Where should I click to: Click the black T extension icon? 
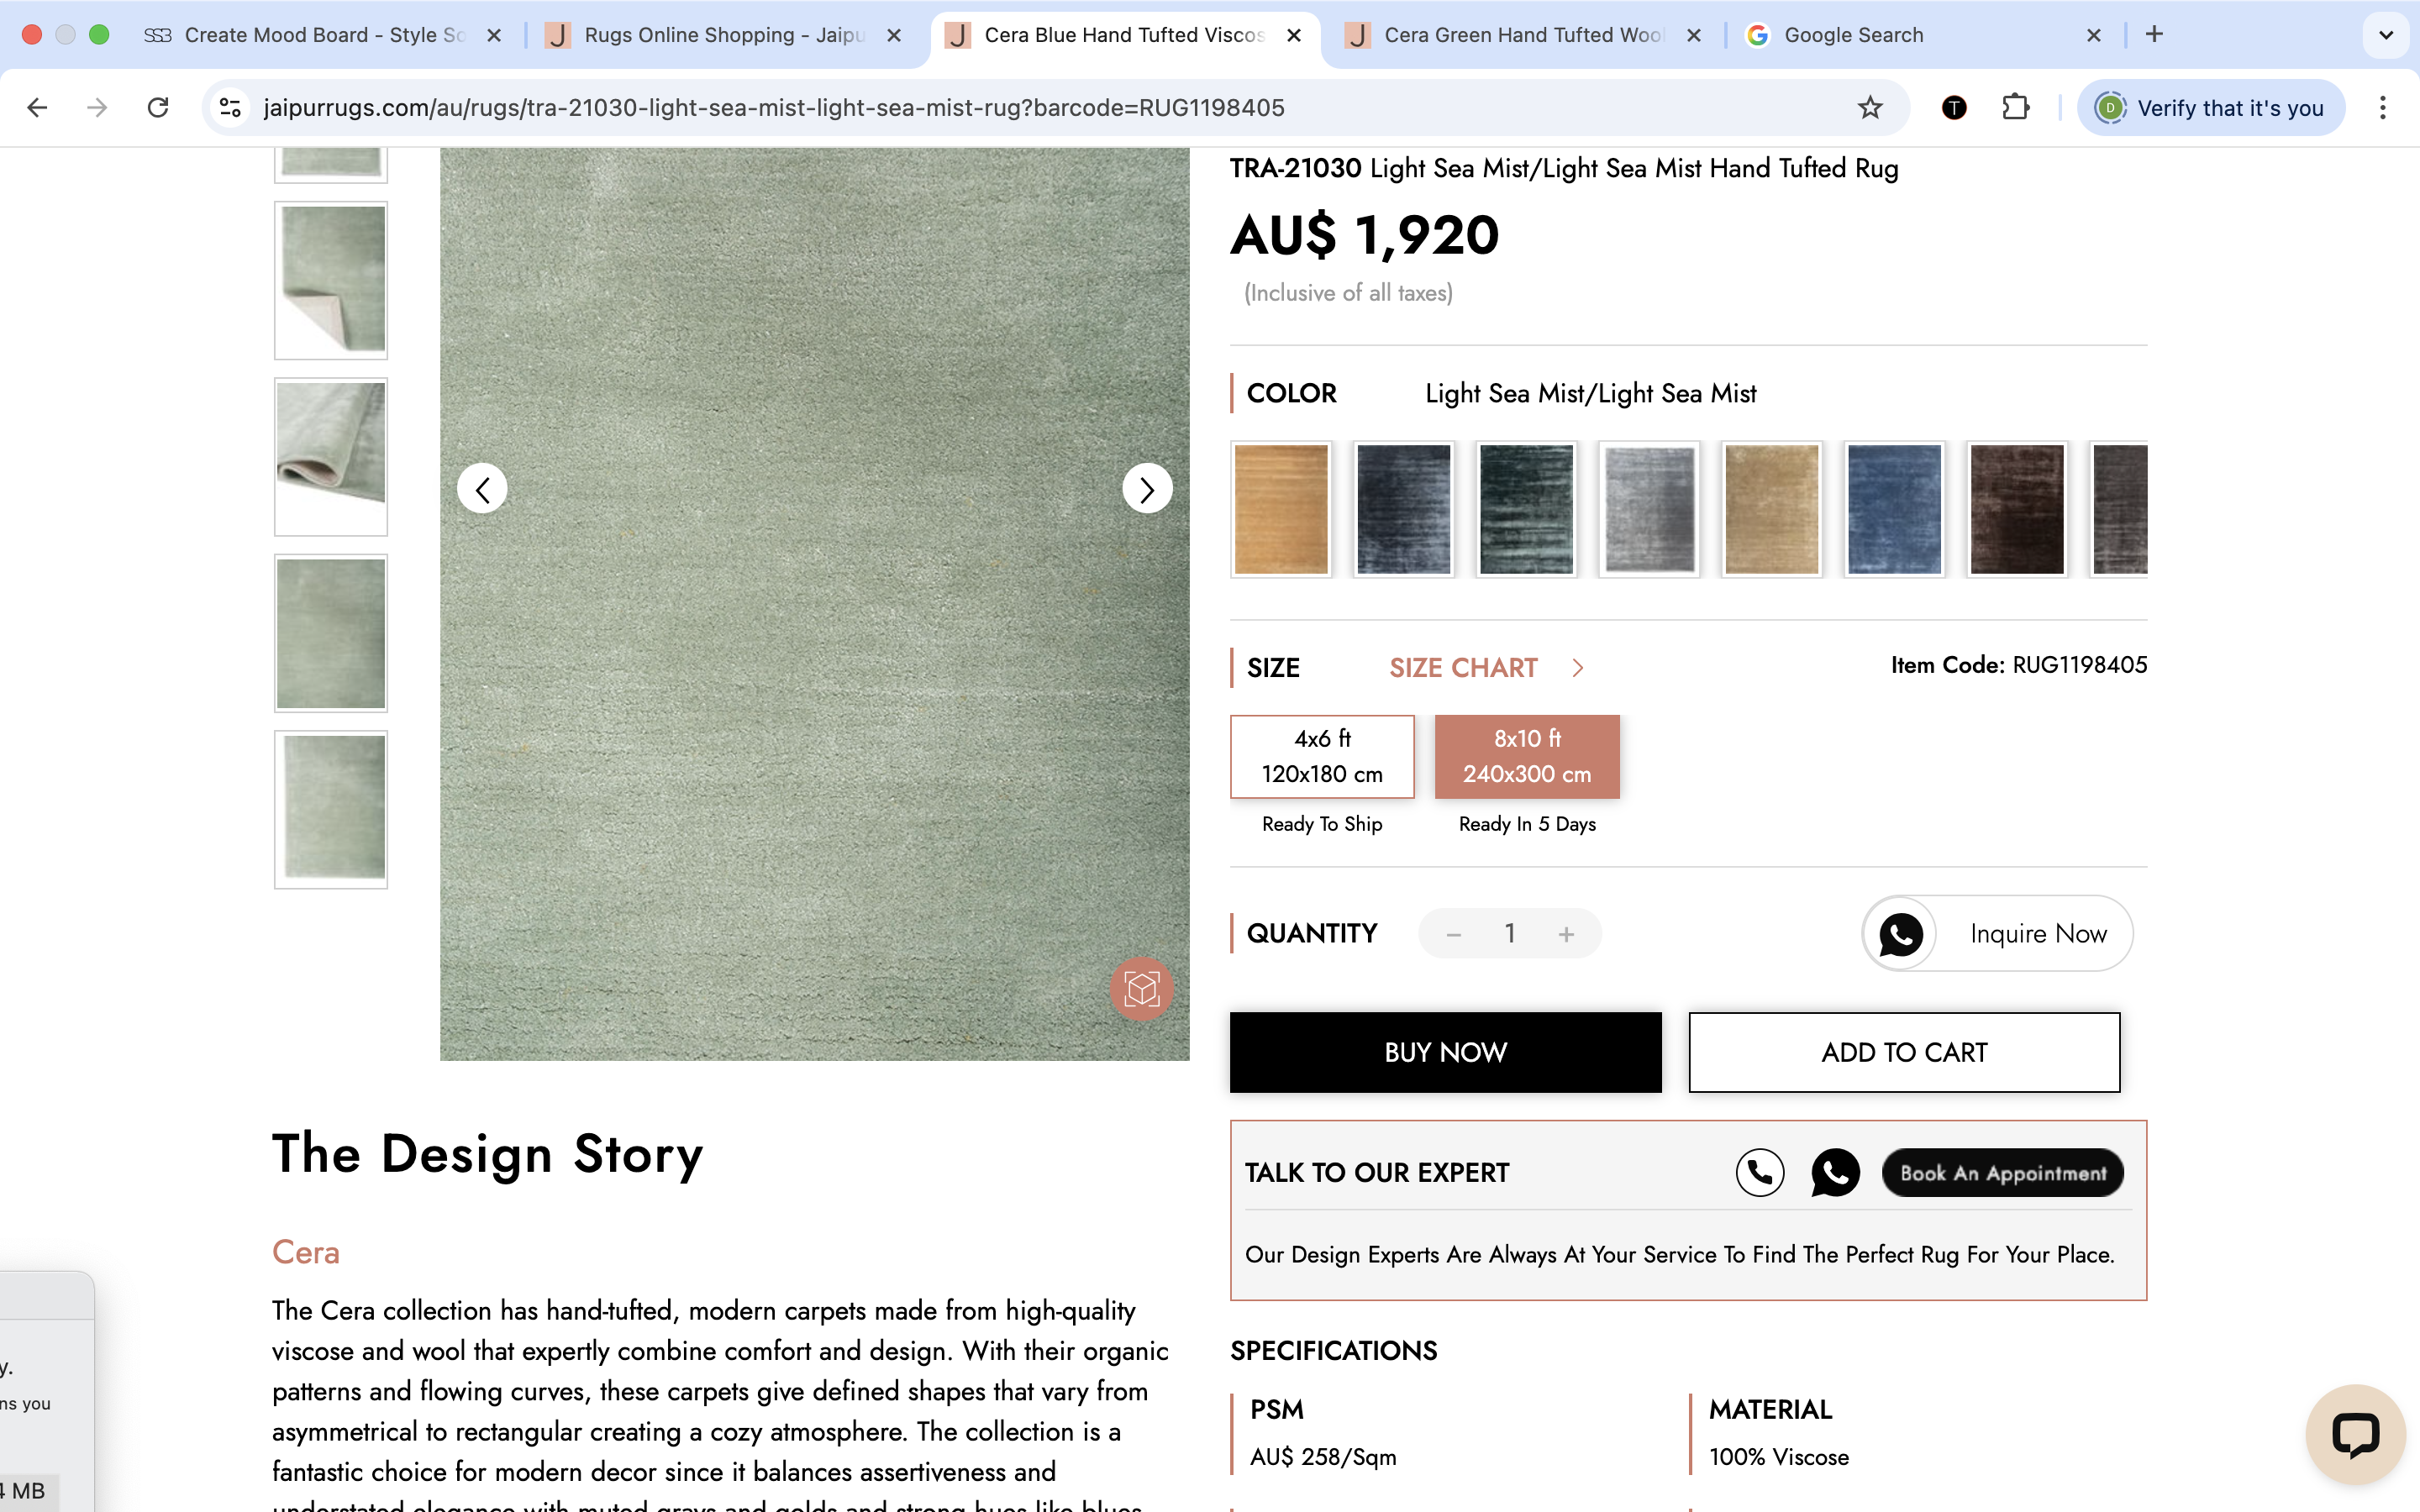coord(1954,107)
